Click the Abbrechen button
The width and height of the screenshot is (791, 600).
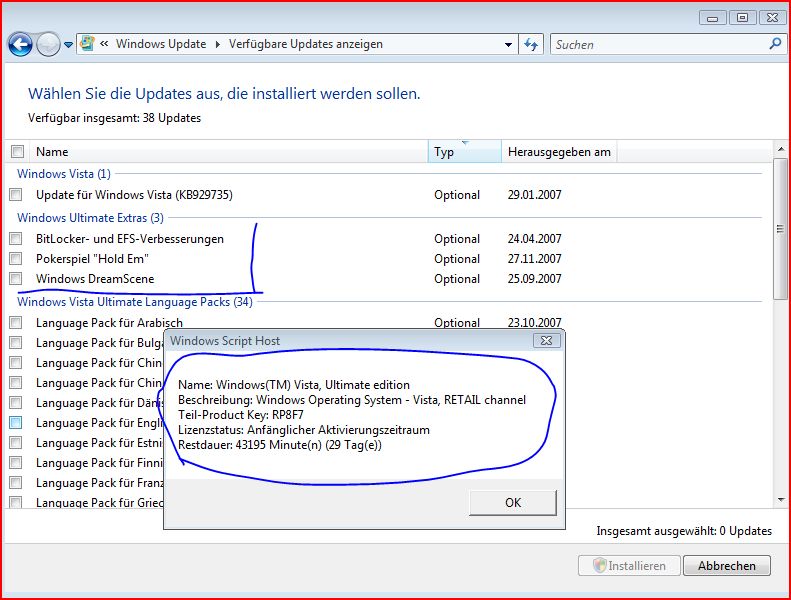726,566
